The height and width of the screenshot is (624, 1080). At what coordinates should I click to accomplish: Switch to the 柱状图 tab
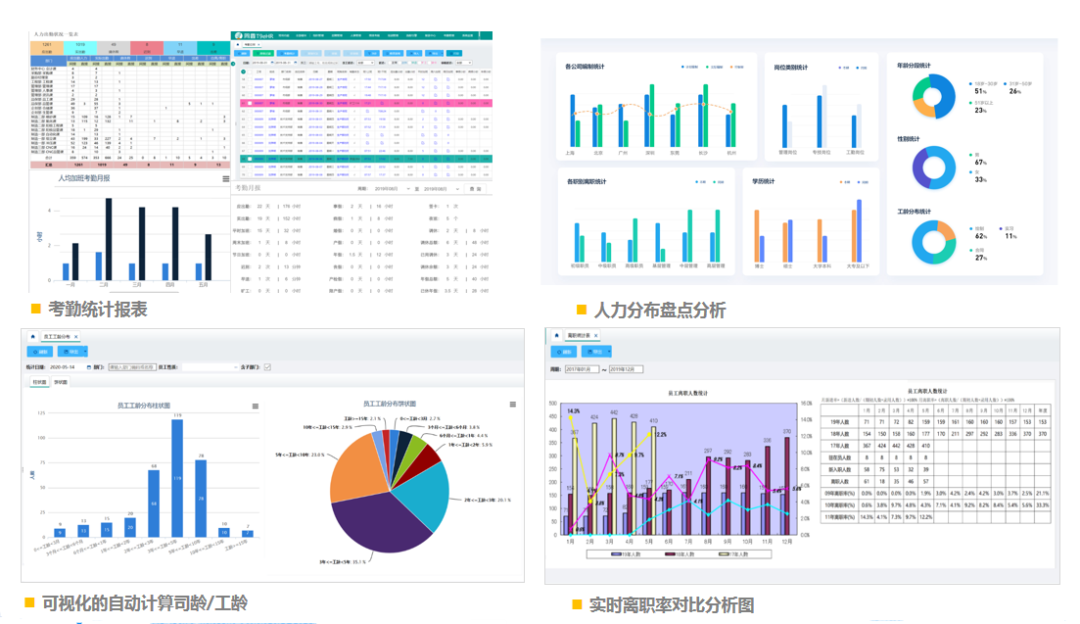click(39, 382)
